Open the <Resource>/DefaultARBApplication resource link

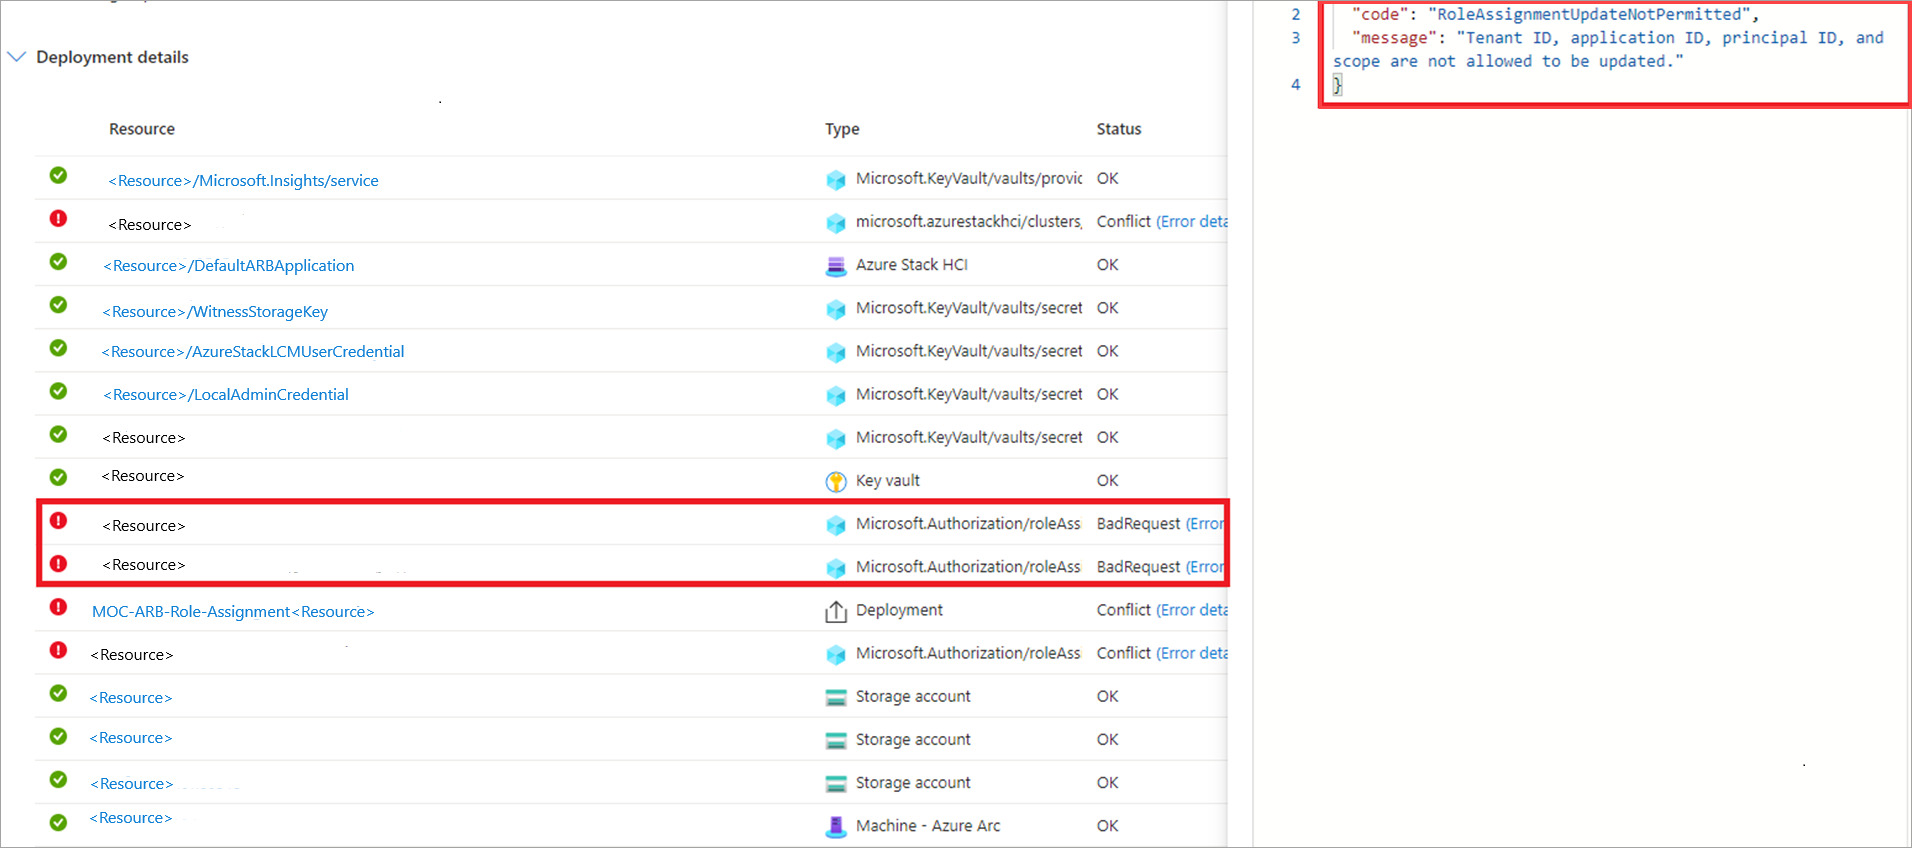pyautogui.click(x=229, y=266)
